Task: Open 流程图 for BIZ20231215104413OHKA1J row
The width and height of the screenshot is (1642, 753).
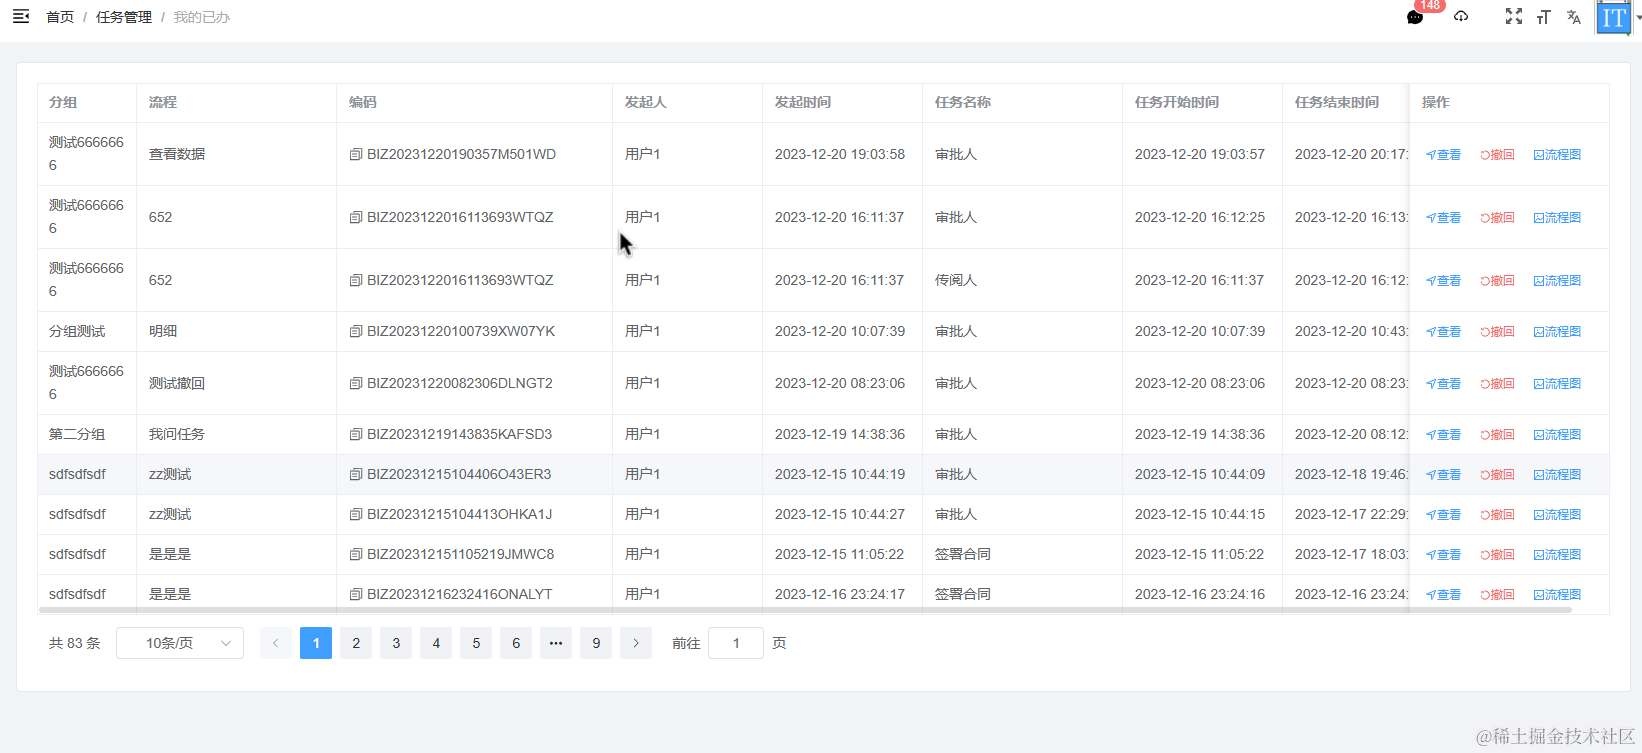Action: pyautogui.click(x=1557, y=515)
